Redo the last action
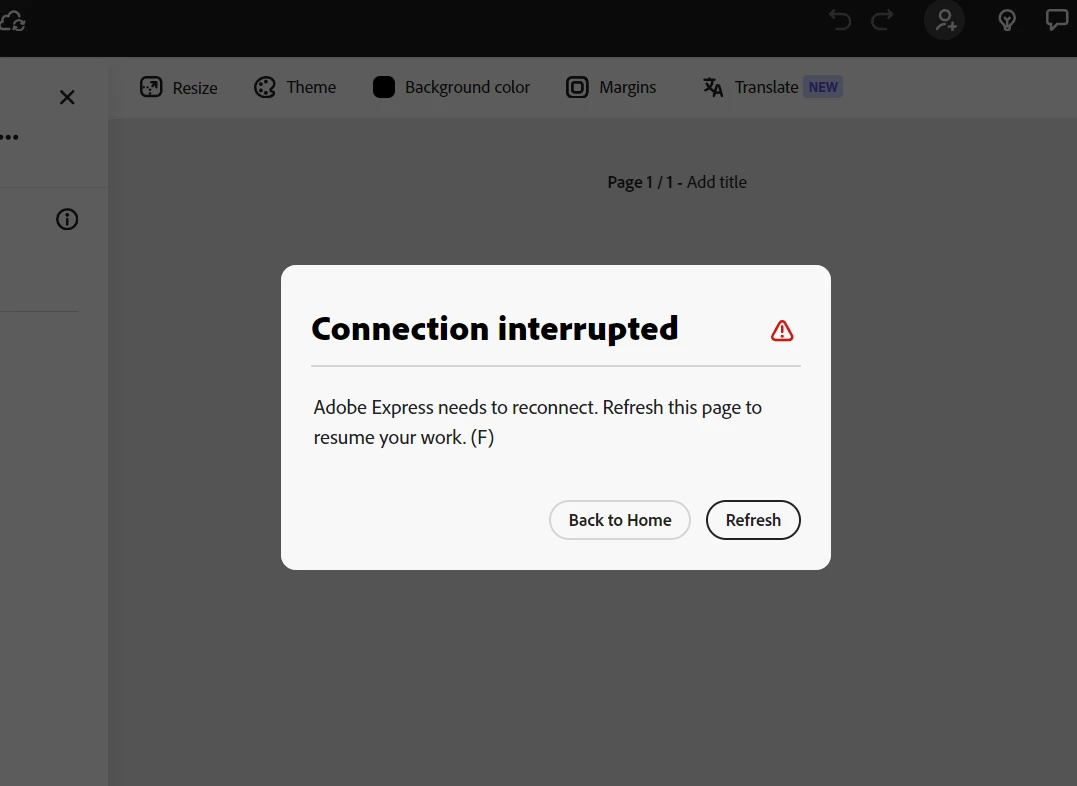This screenshot has width=1077, height=786. 883,20
